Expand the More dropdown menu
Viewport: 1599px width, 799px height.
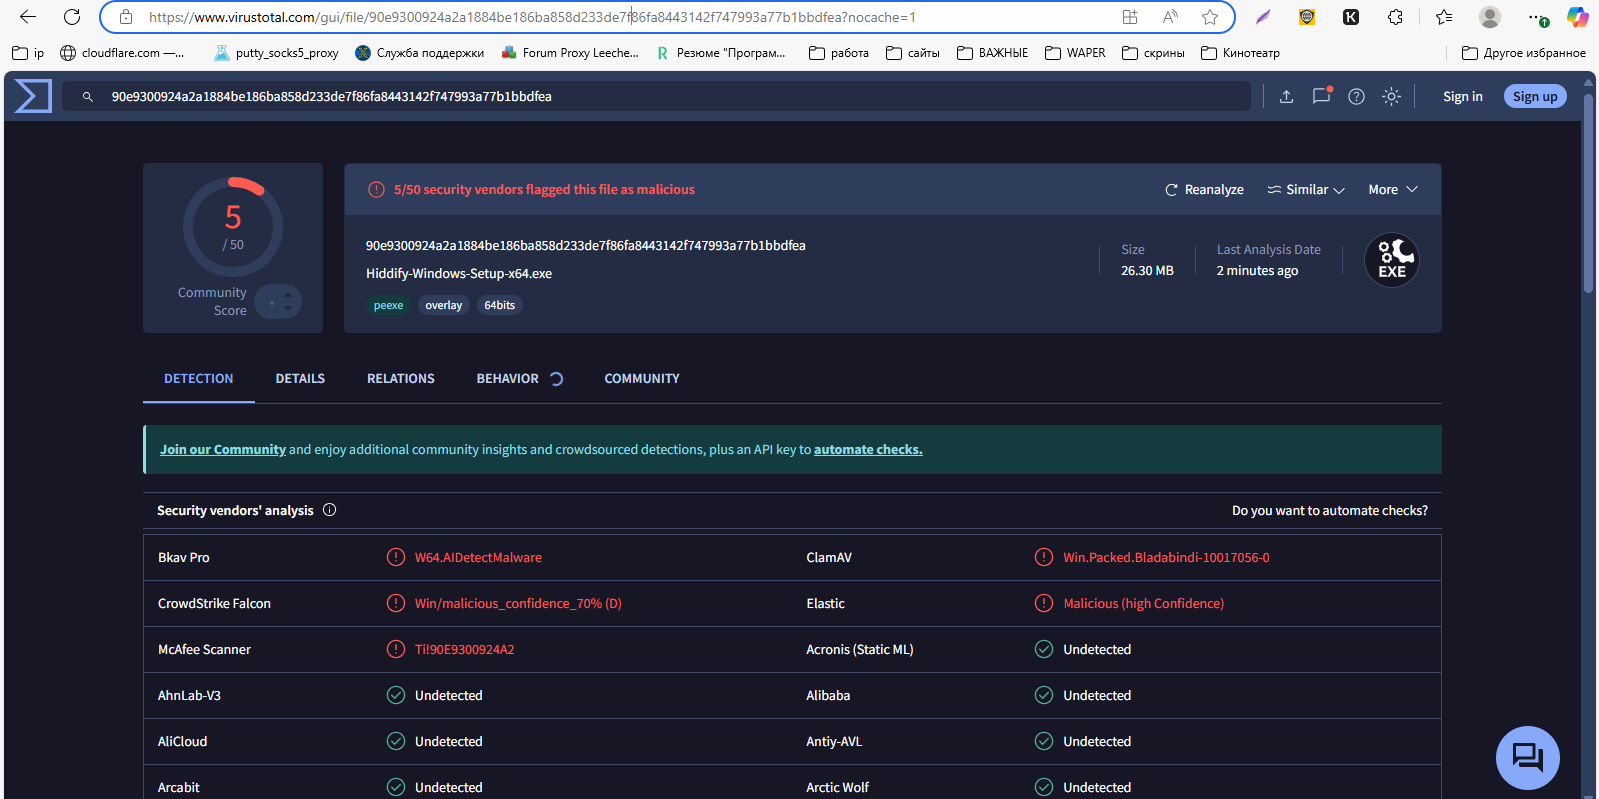point(1392,190)
